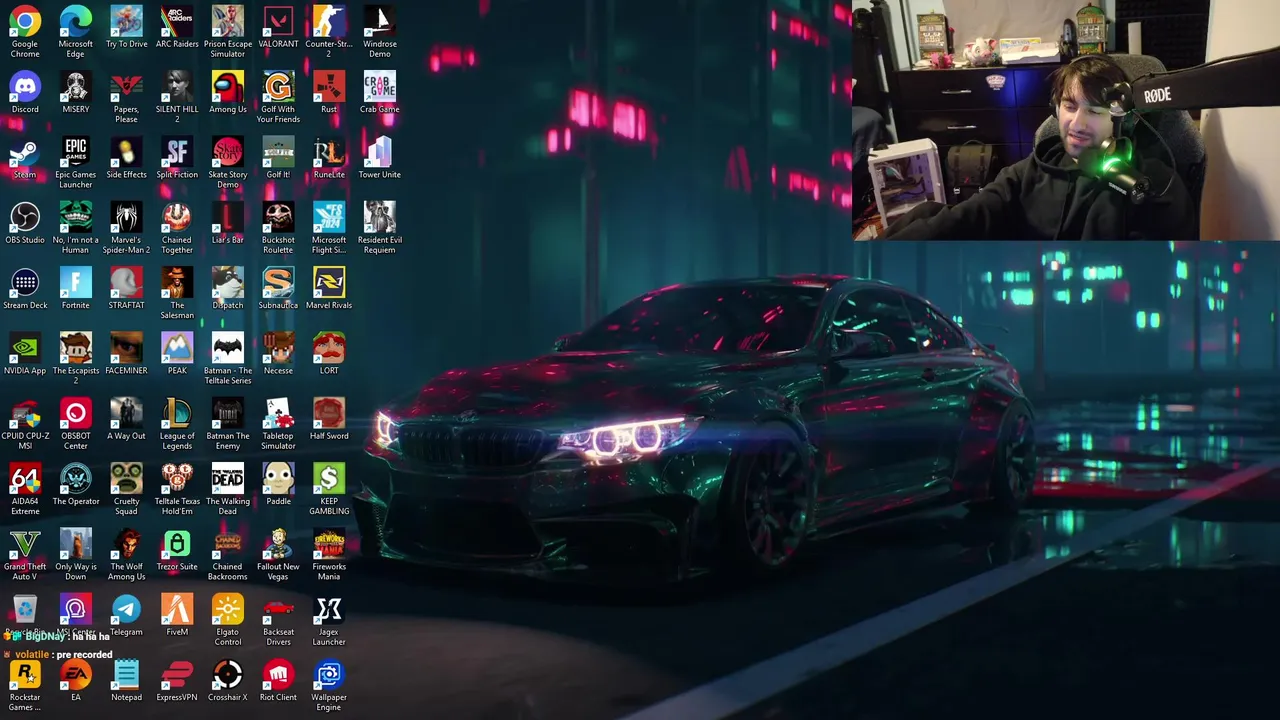Screen dimensions: 1280x720
Task: Click the Microsoft Flight Simulator icon
Action: coord(329,218)
